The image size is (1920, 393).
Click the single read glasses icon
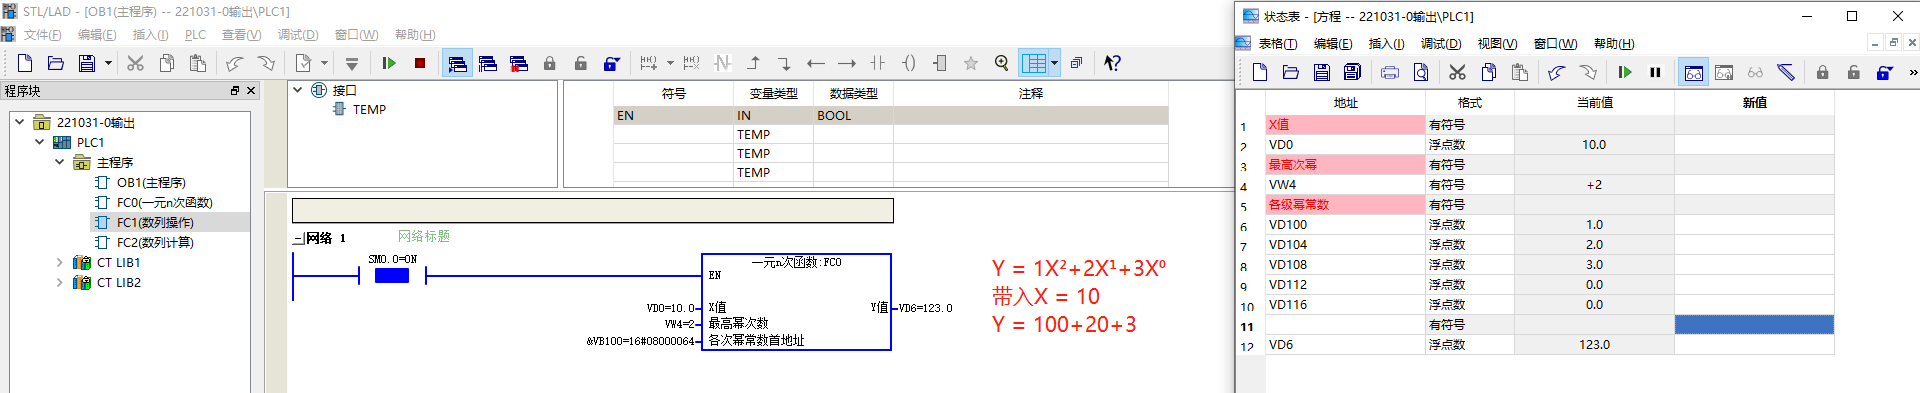1755,72
